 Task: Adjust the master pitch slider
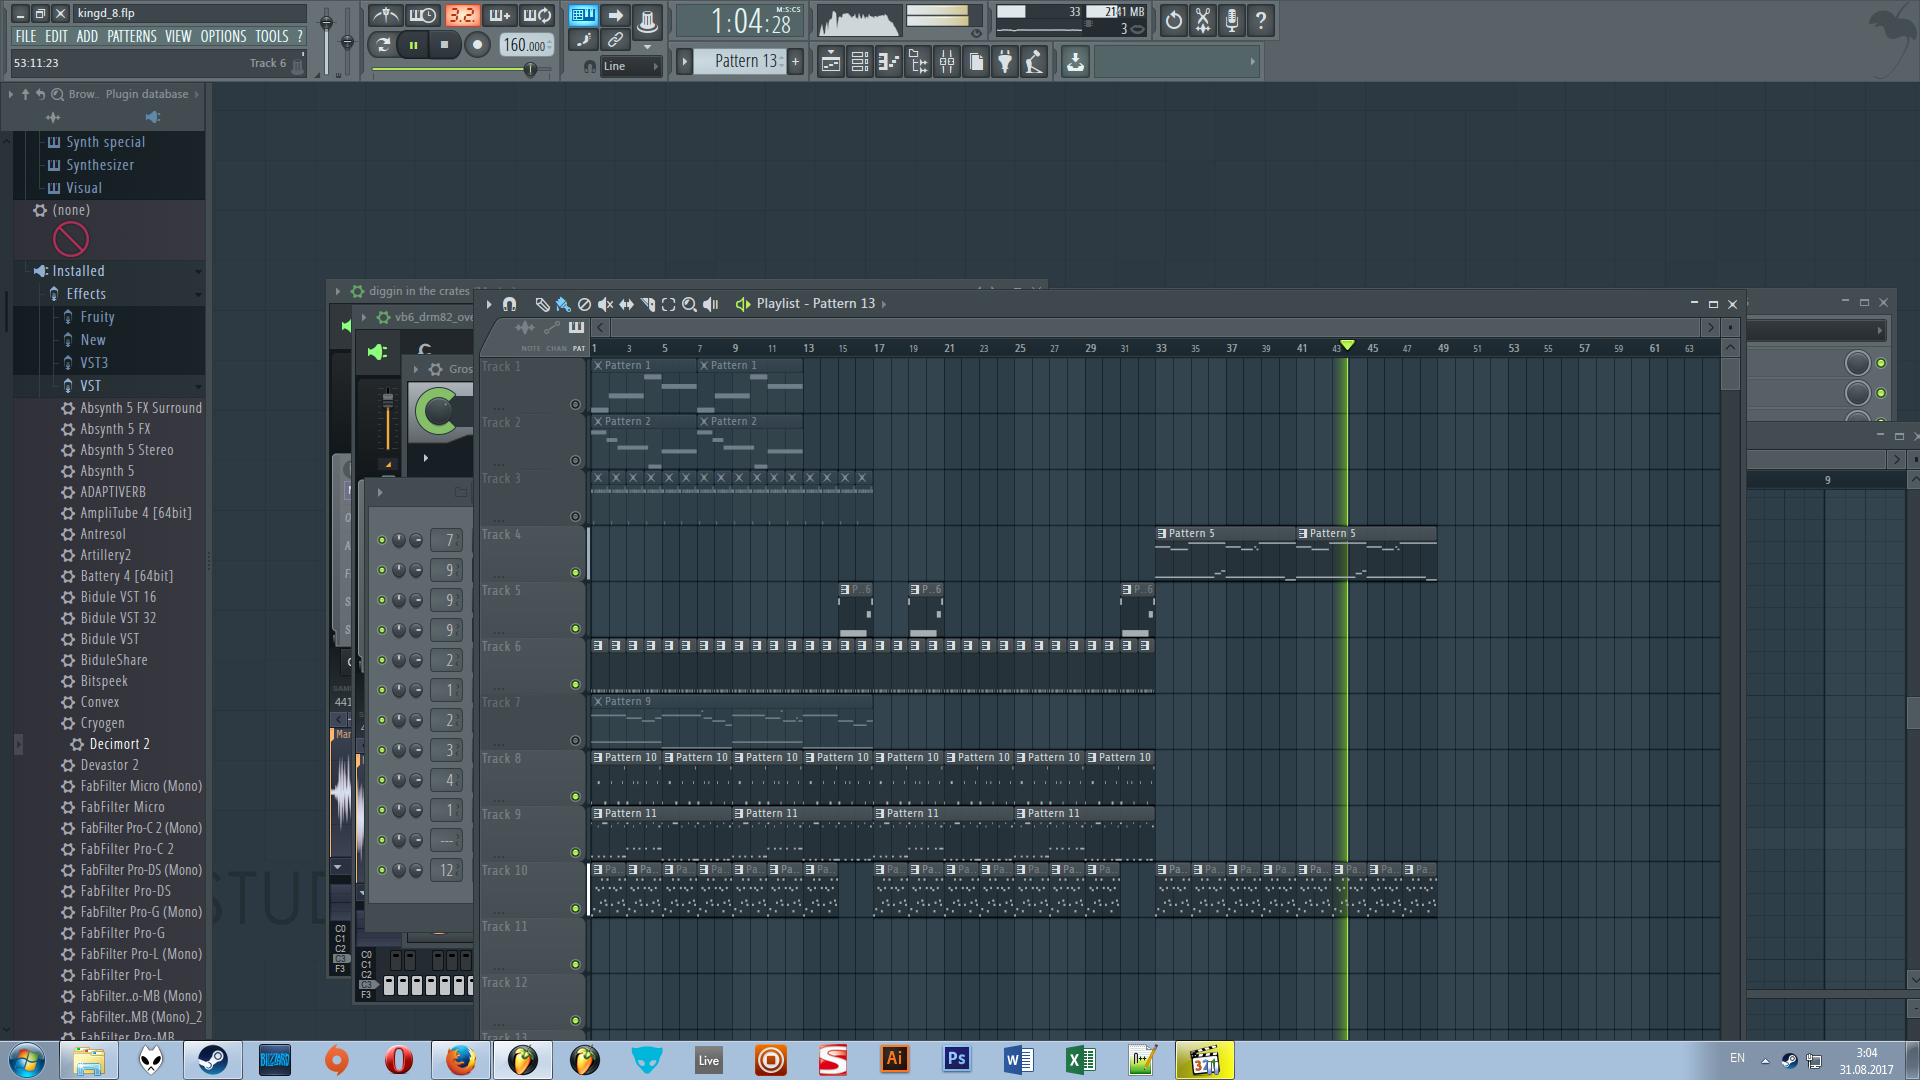coord(347,40)
